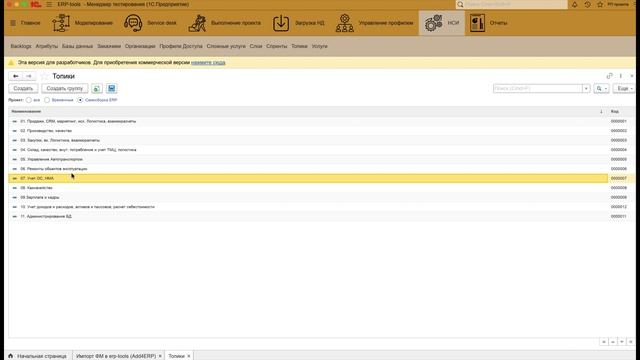
Task: Close the Топики tab at the bottom
Action: (x=189, y=356)
